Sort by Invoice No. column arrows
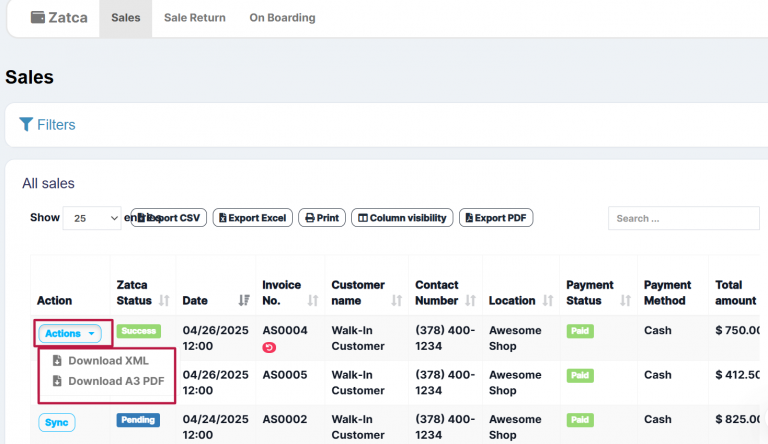 pyautogui.click(x=313, y=300)
